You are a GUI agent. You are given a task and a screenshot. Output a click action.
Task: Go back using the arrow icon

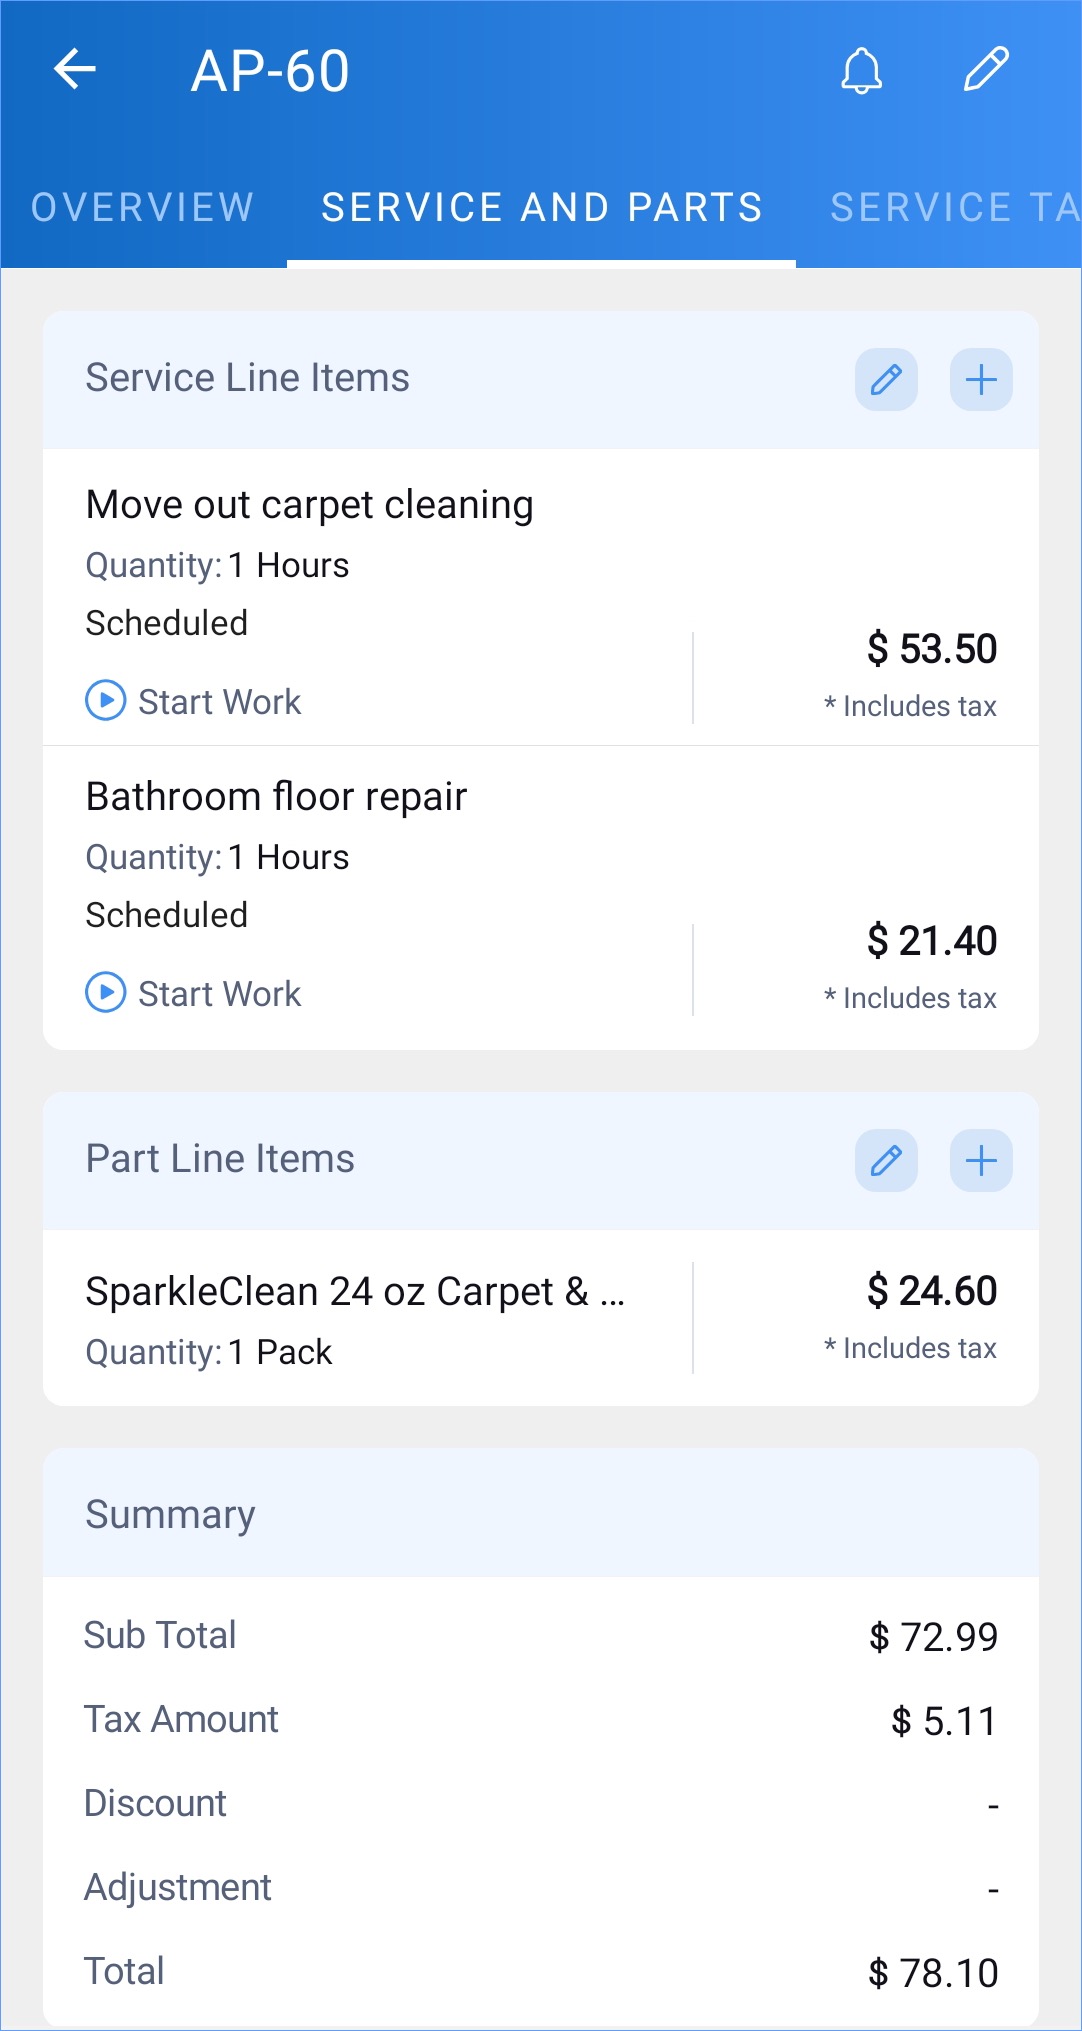click(75, 70)
